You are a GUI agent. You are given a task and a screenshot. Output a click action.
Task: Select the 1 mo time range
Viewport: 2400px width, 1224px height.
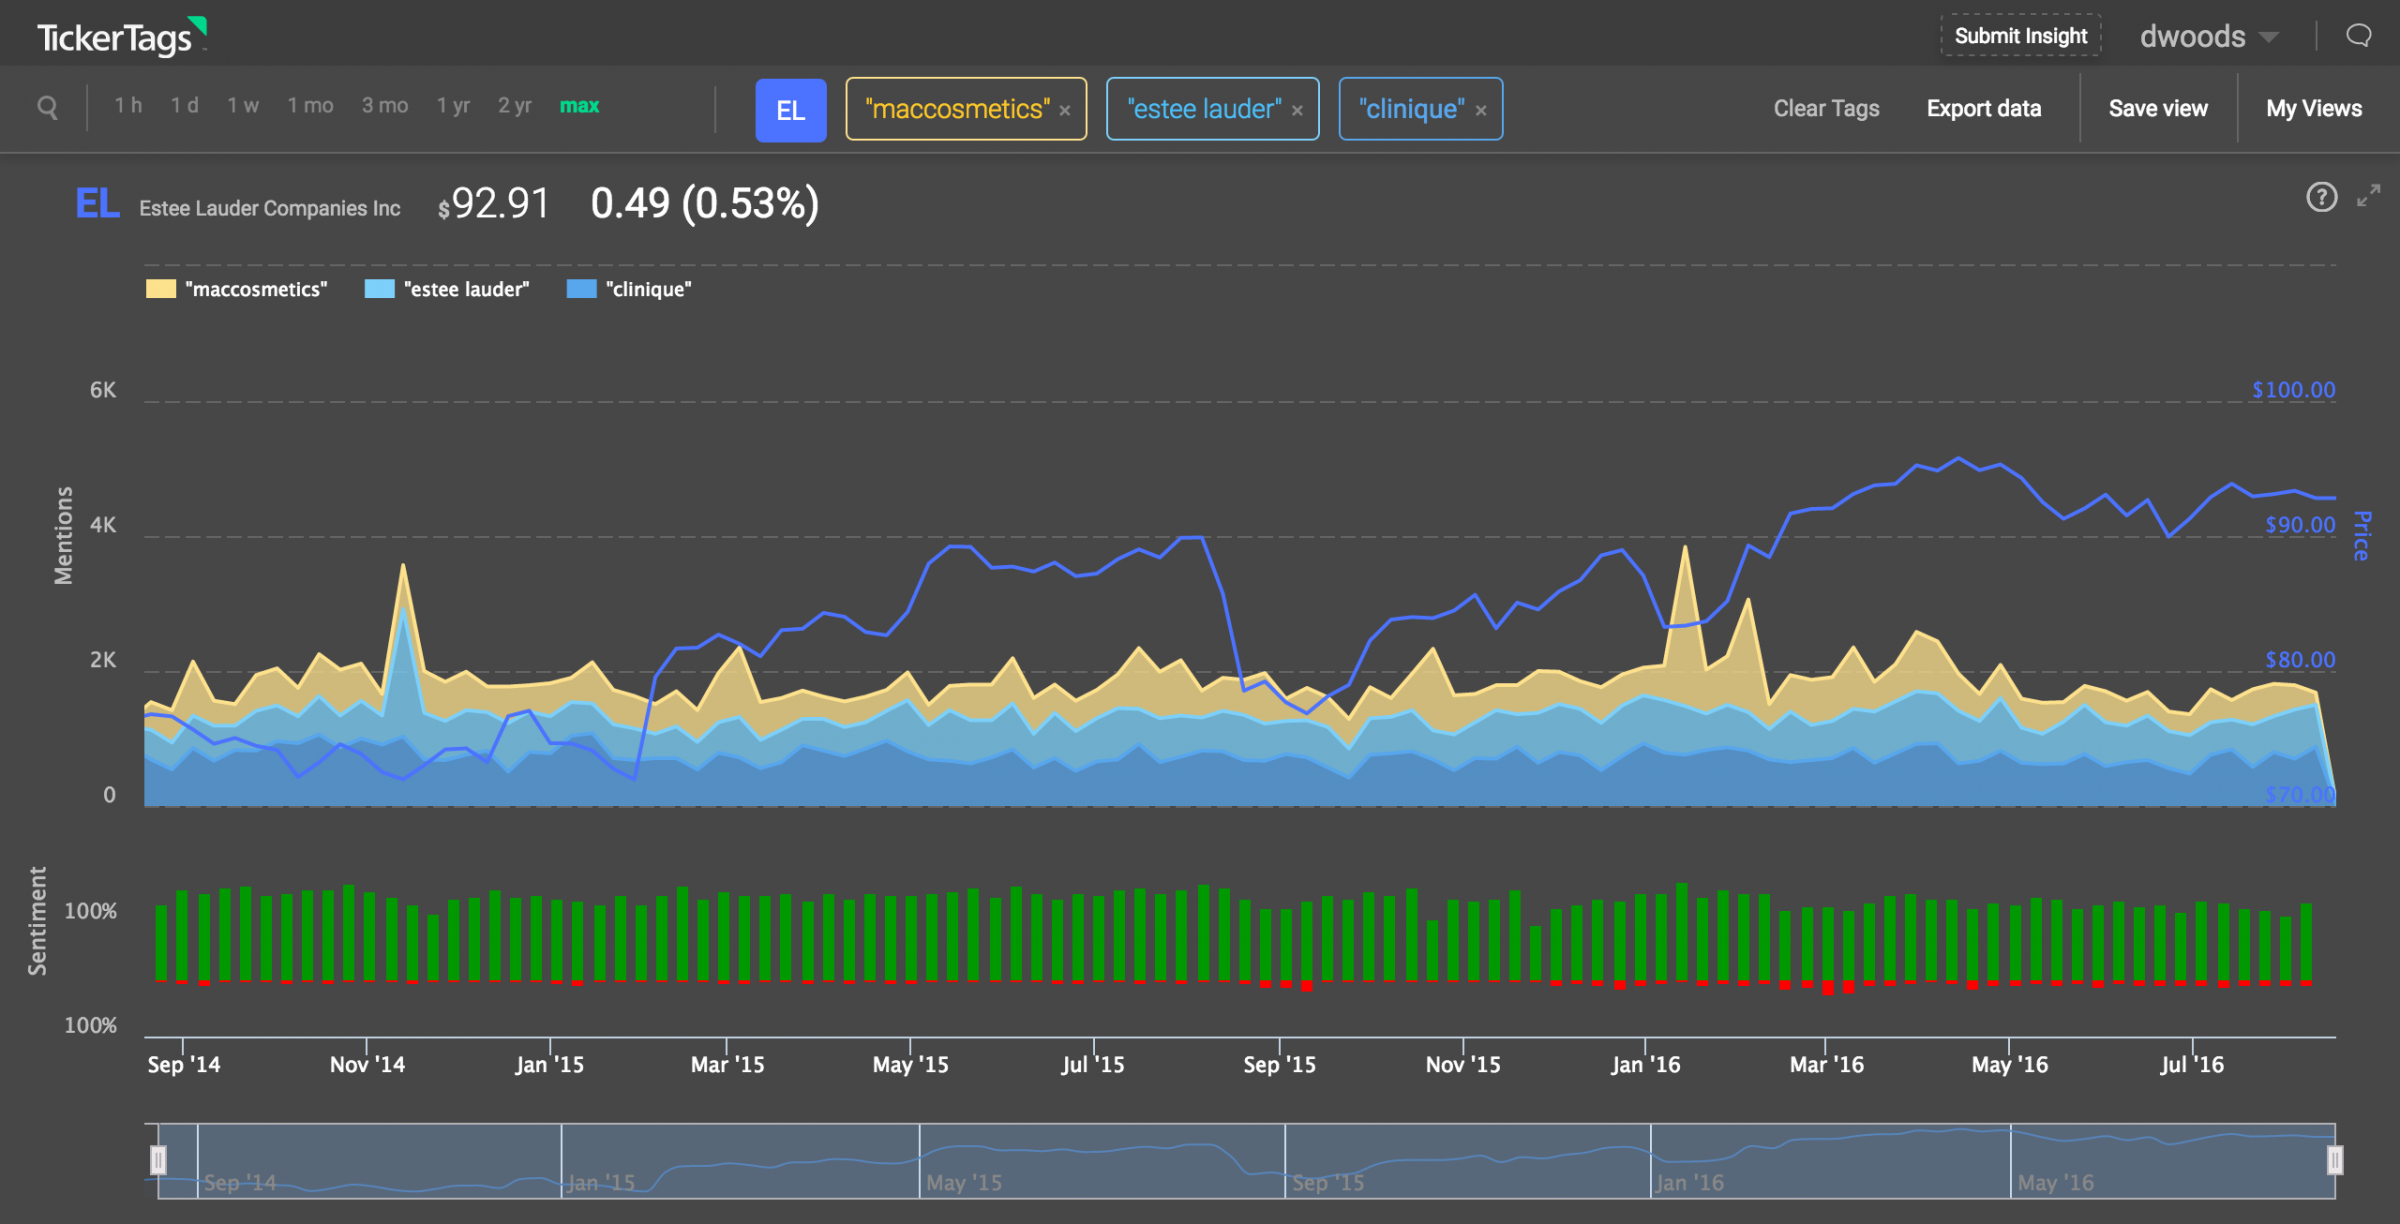(310, 105)
